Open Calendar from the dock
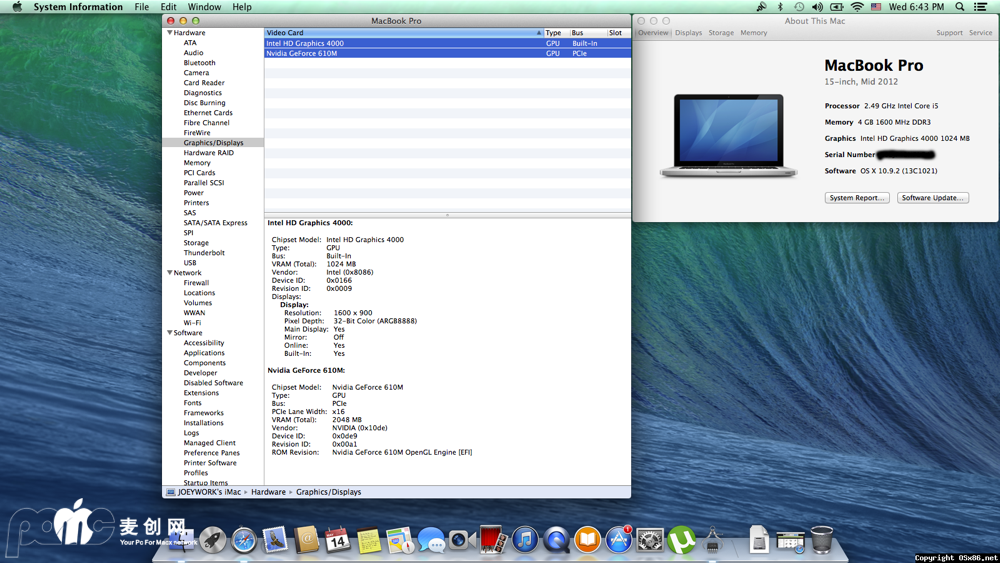Image resolution: width=1000 pixels, height=563 pixels. (x=338, y=541)
